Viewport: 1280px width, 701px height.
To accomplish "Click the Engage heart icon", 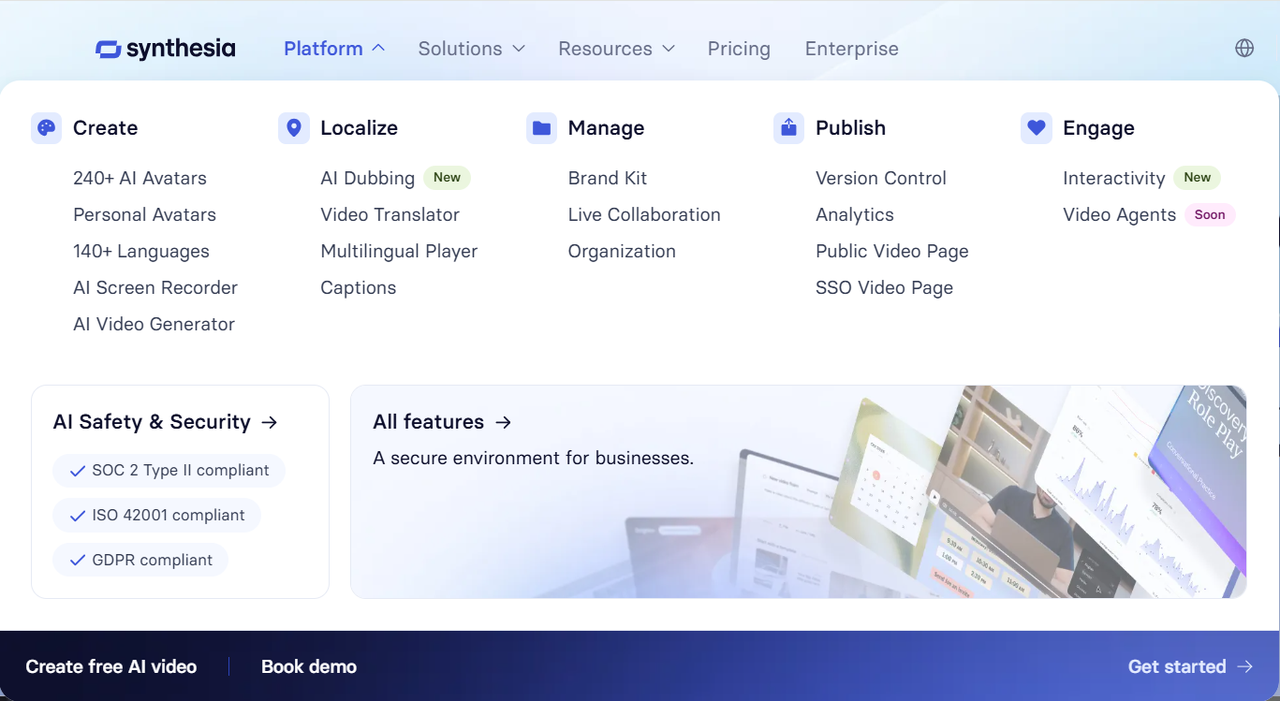I will pyautogui.click(x=1036, y=128).
